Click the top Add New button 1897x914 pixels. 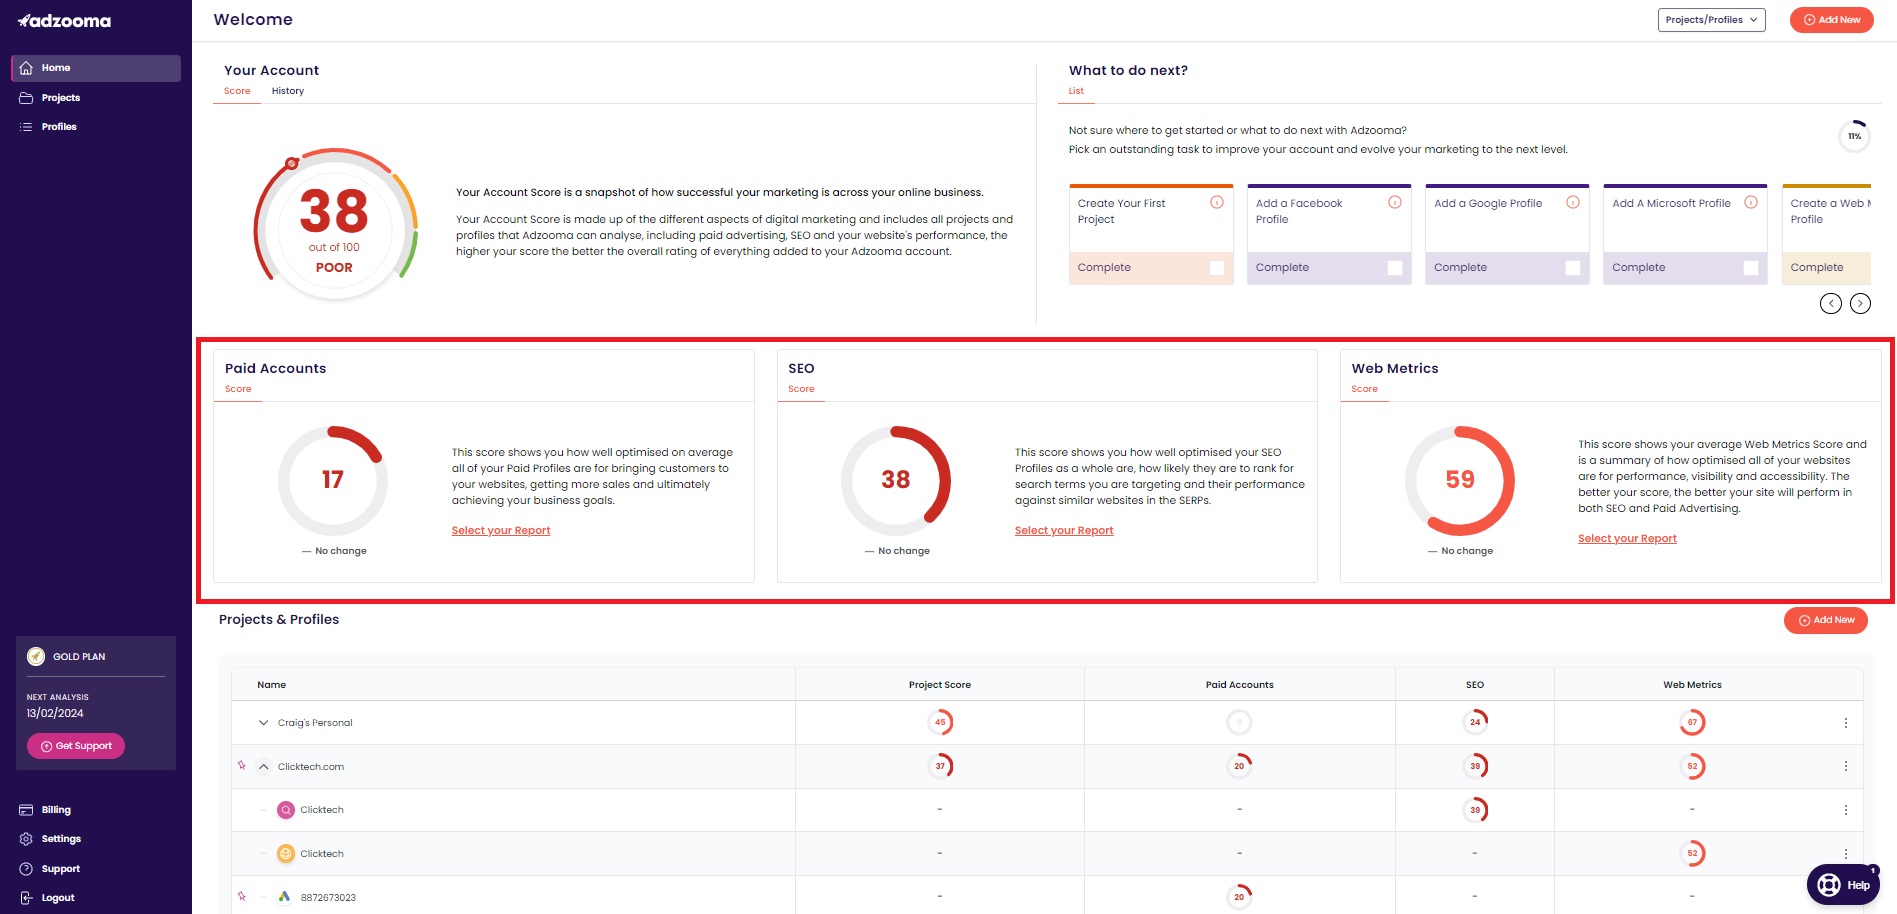click(x=1831, y=20)
